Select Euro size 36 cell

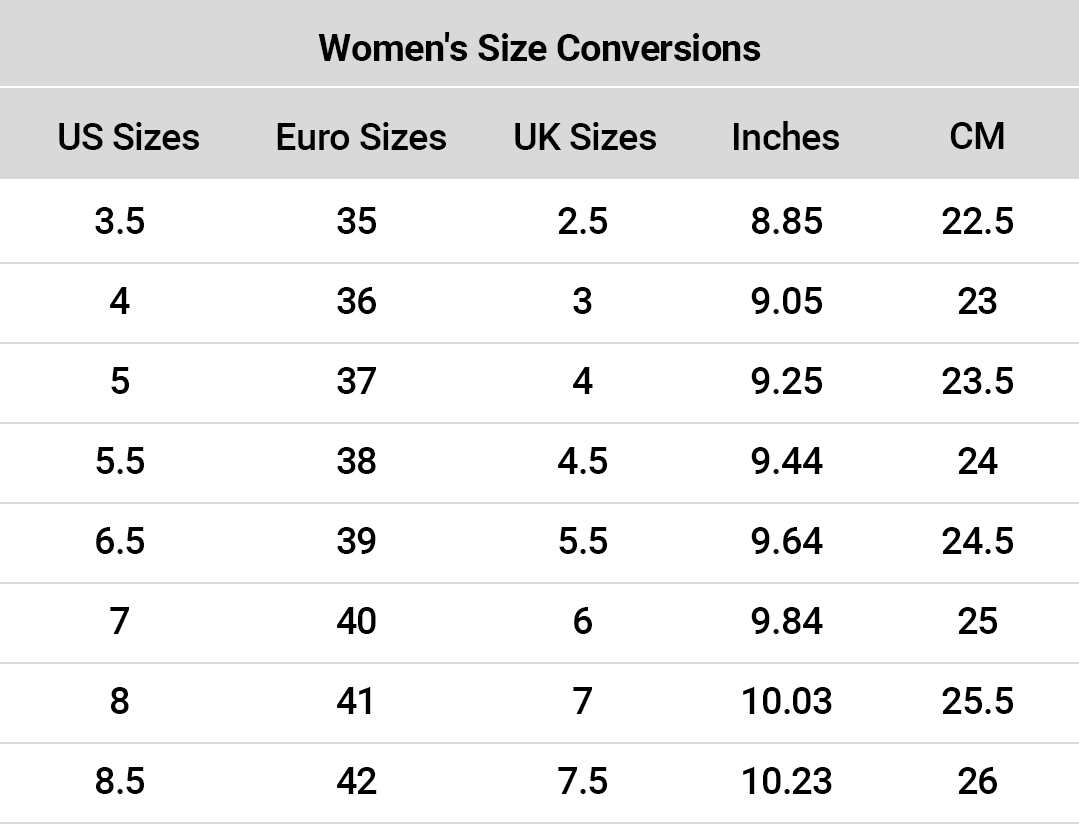pos(357,301)
